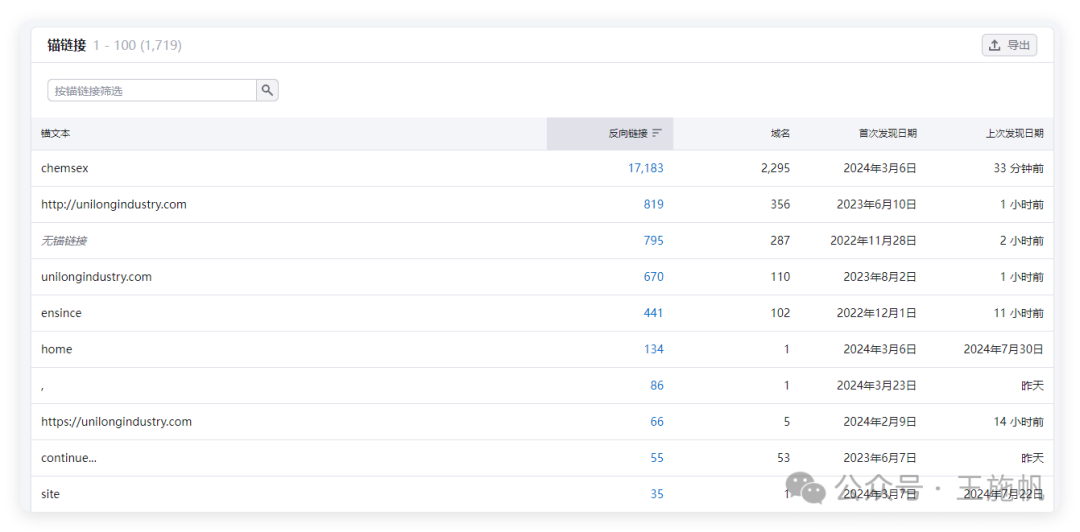The width and height of the screenshot is (1080, 532).
Task: Click the 锚文本 column header
Action: [56, 134]
